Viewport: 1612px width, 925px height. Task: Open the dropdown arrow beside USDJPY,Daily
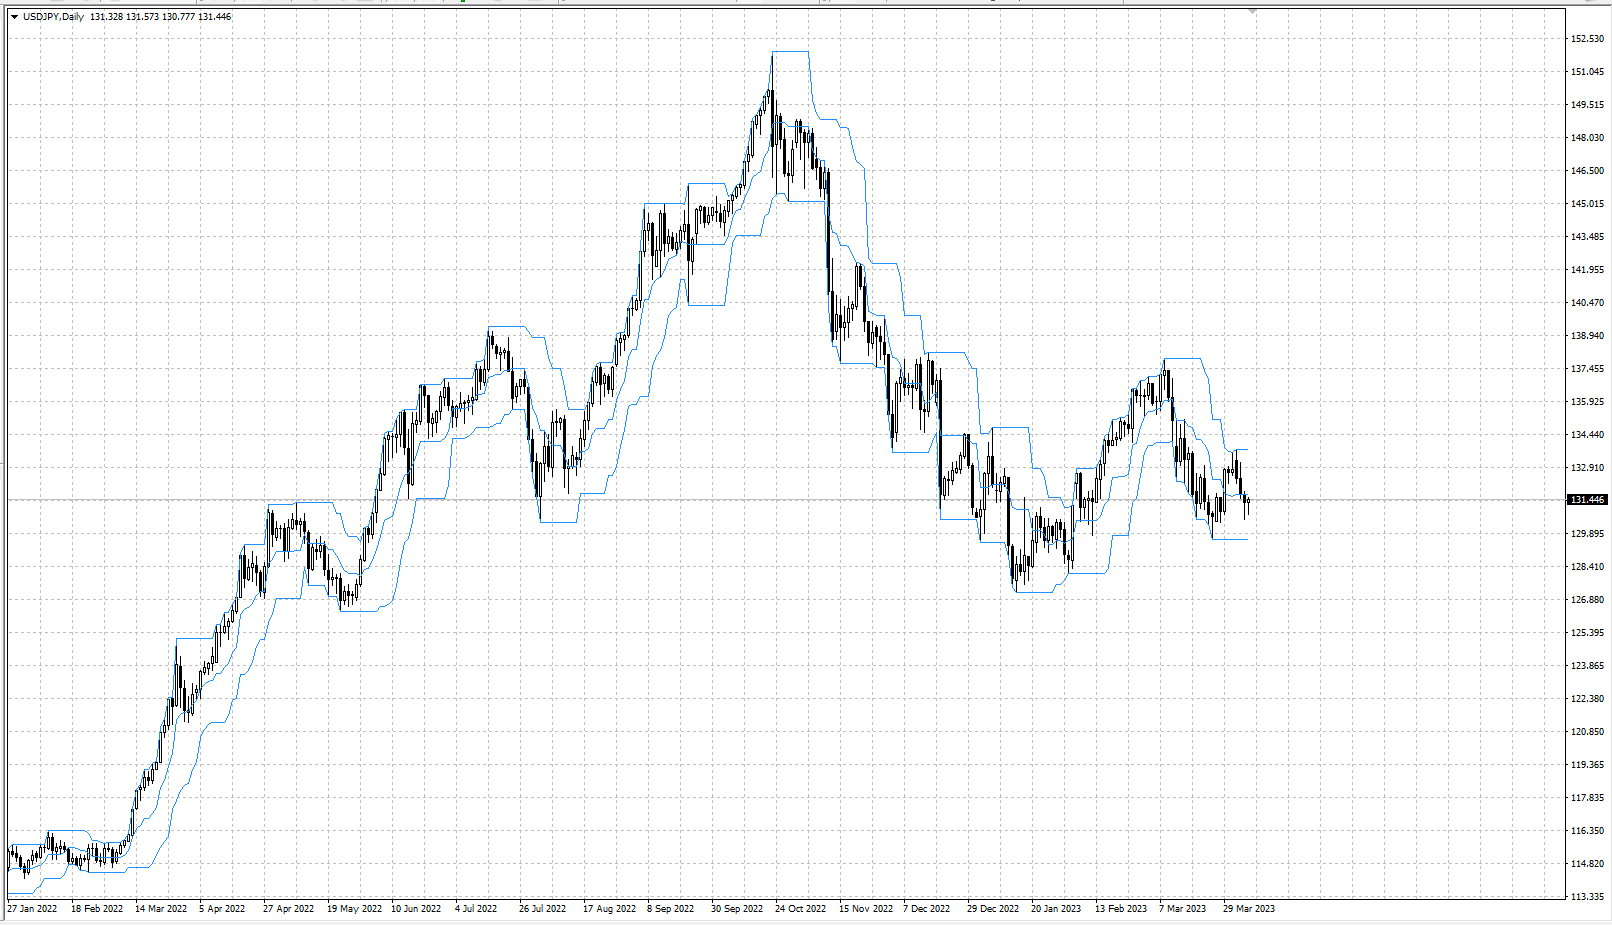click(14, 17)
